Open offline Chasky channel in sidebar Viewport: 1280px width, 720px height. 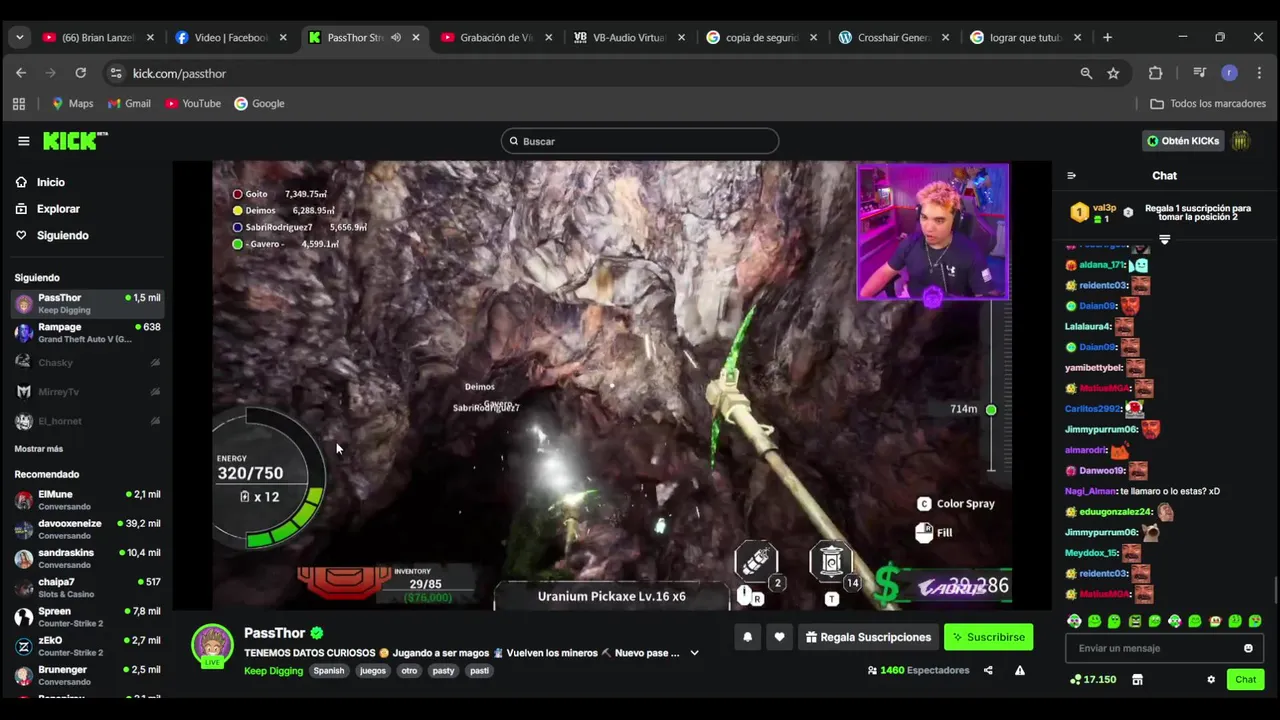[88, 362]
